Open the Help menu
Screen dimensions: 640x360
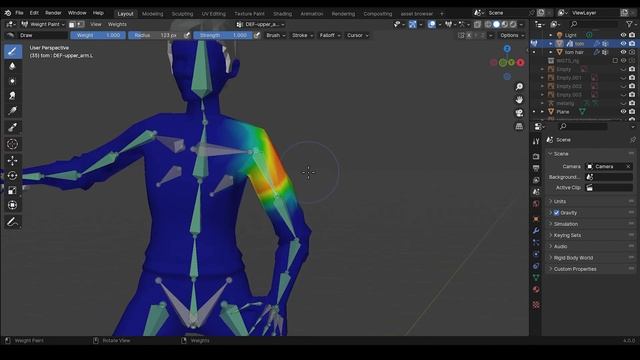98,13
